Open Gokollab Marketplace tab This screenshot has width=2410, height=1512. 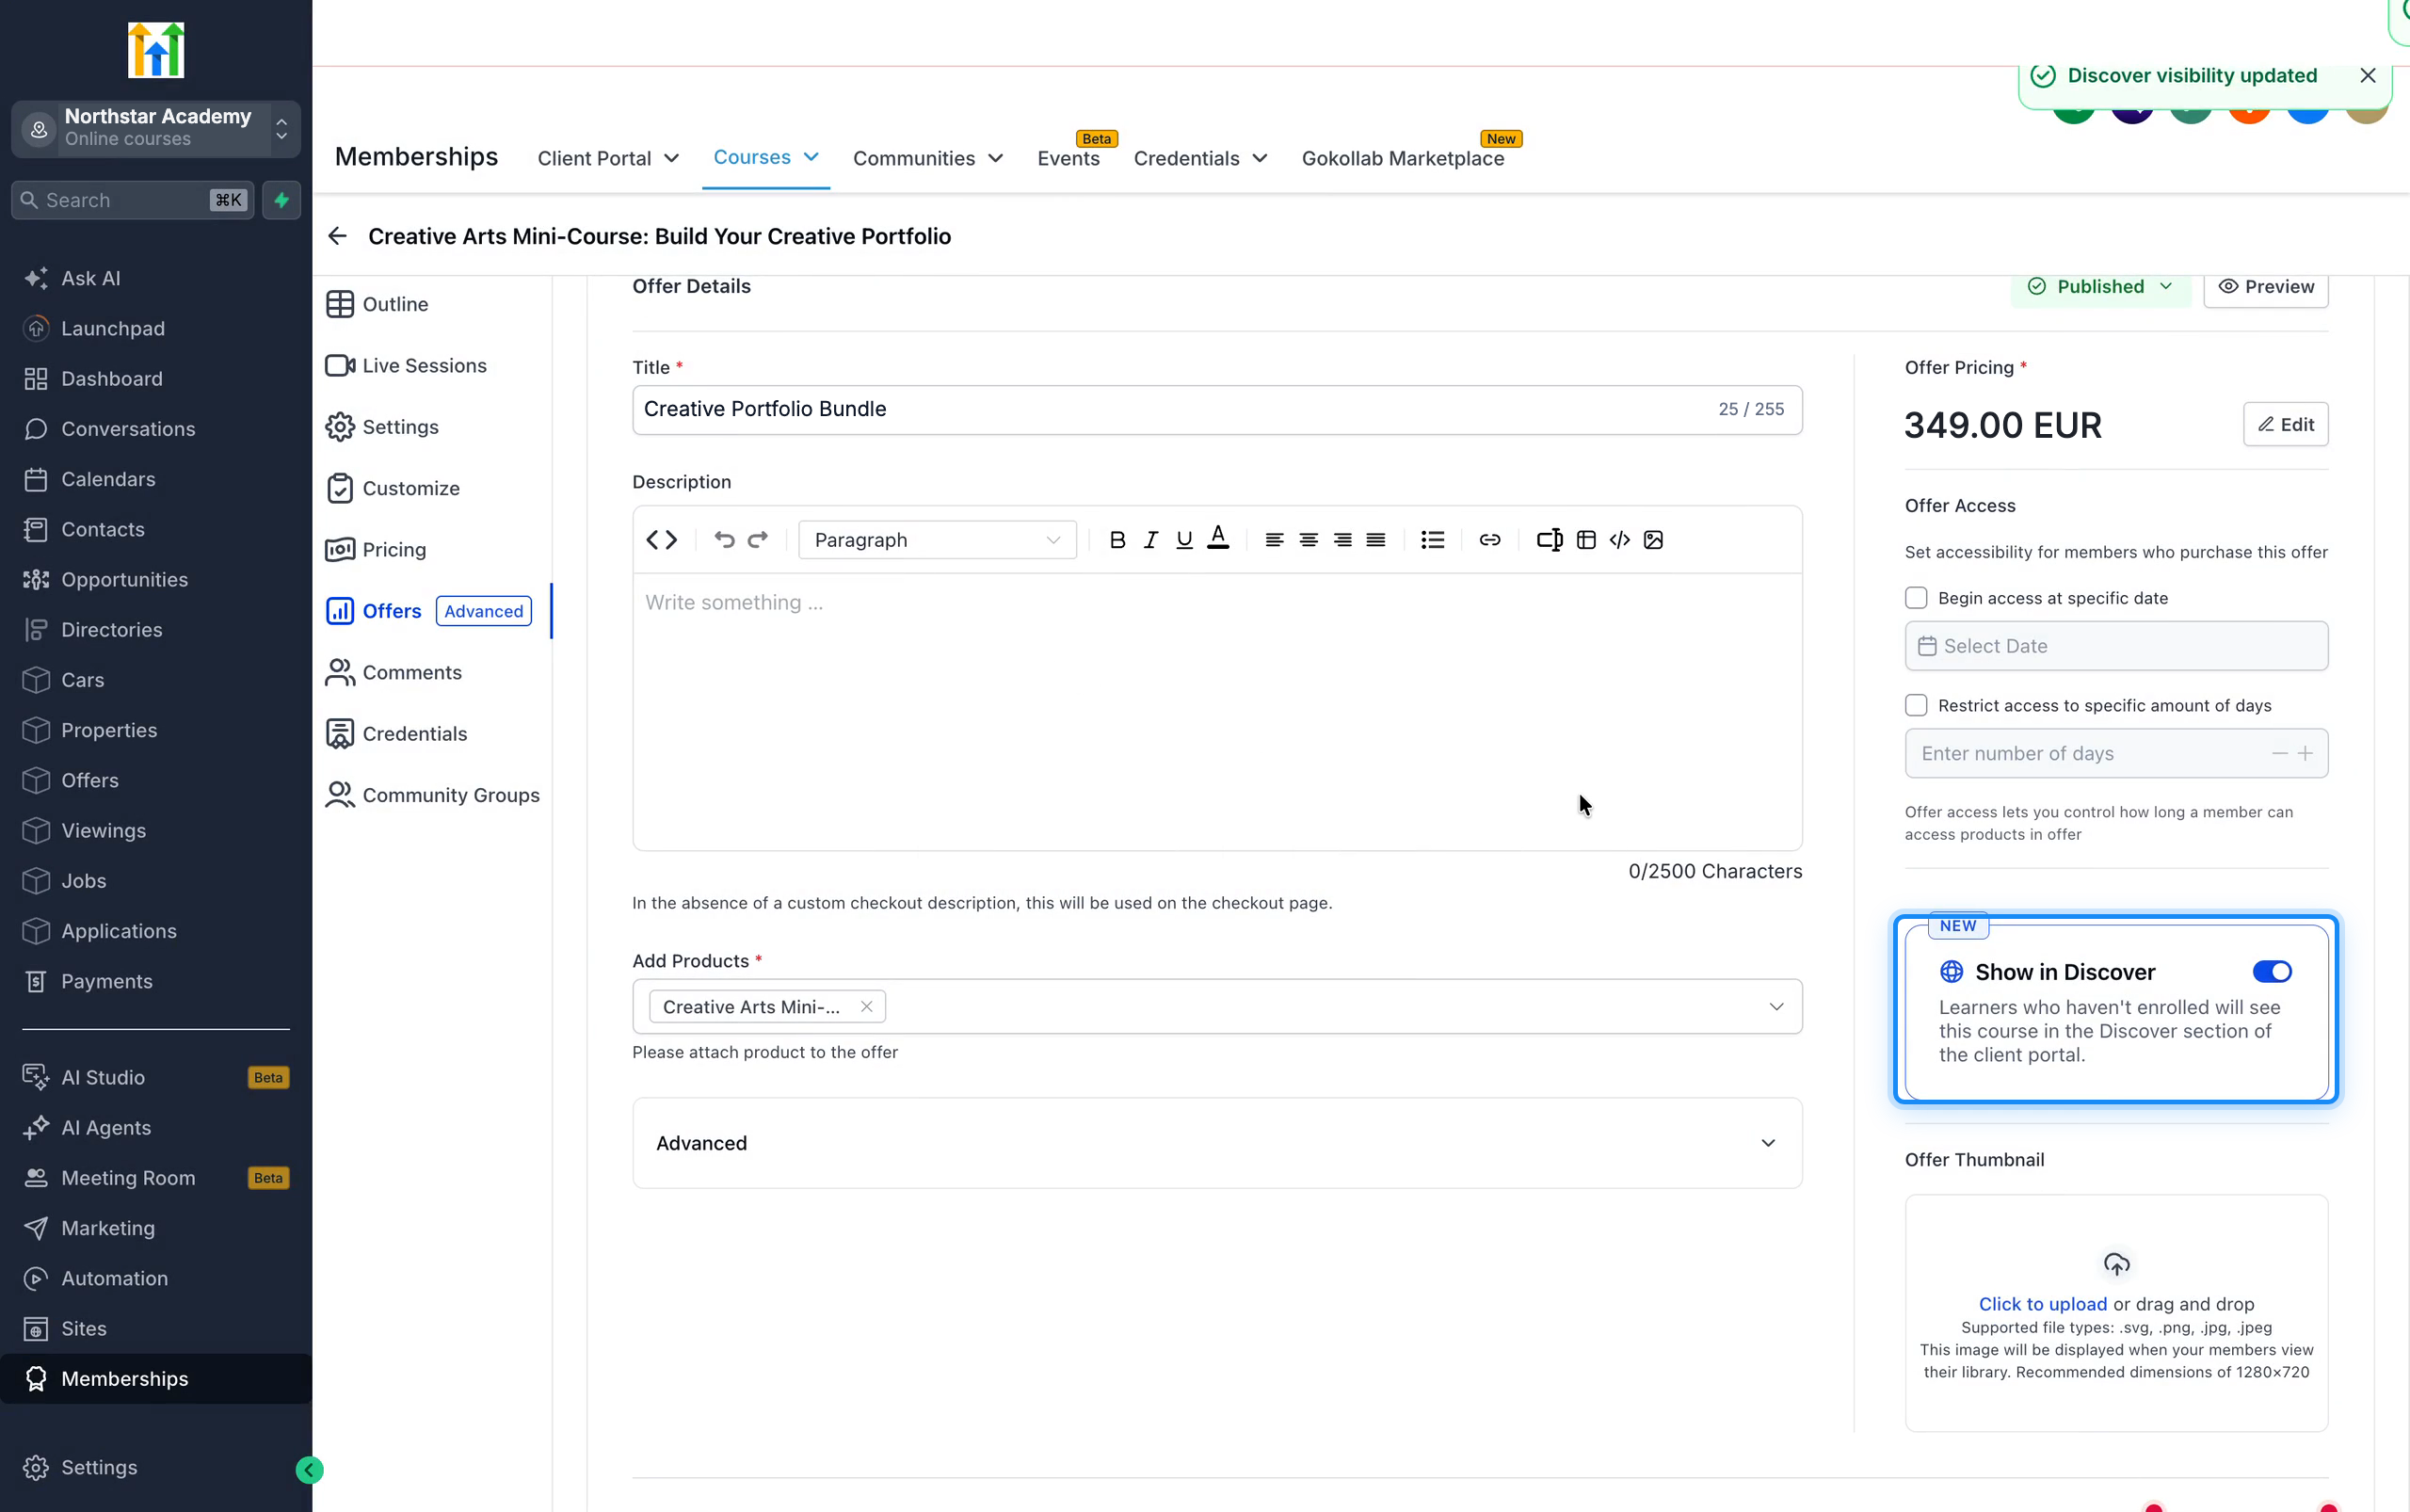pyautogui.click(x=1402, y=158)
